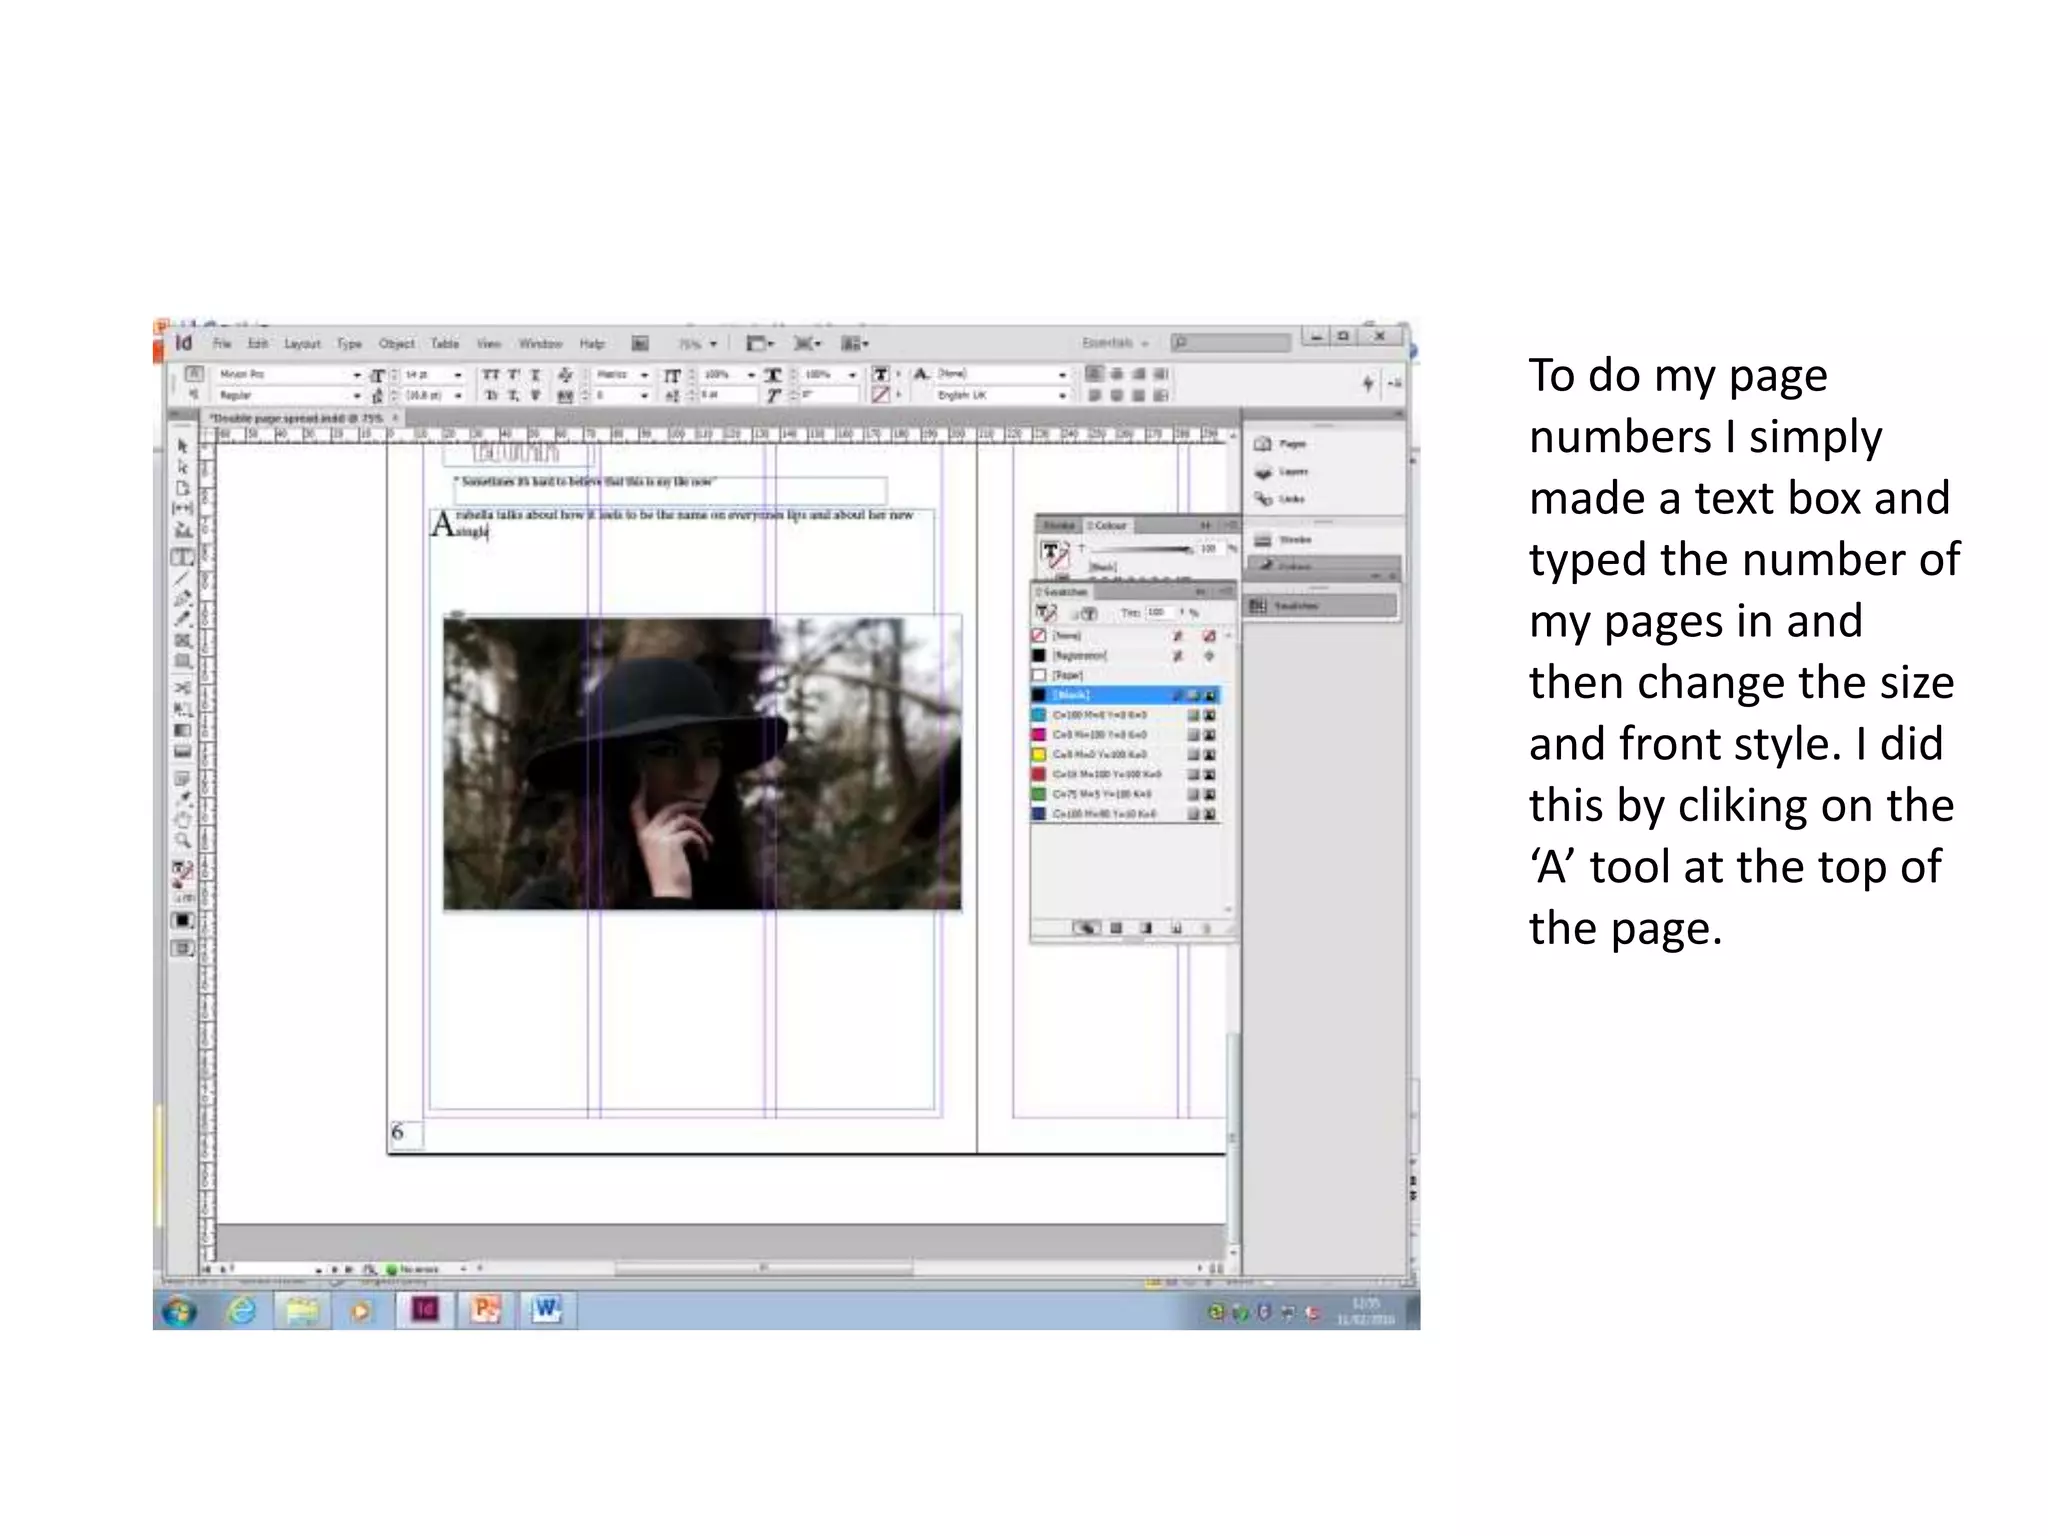Select the Gap tool
The width and height of the screenshot is (2048, 1536).
[182, 509]
